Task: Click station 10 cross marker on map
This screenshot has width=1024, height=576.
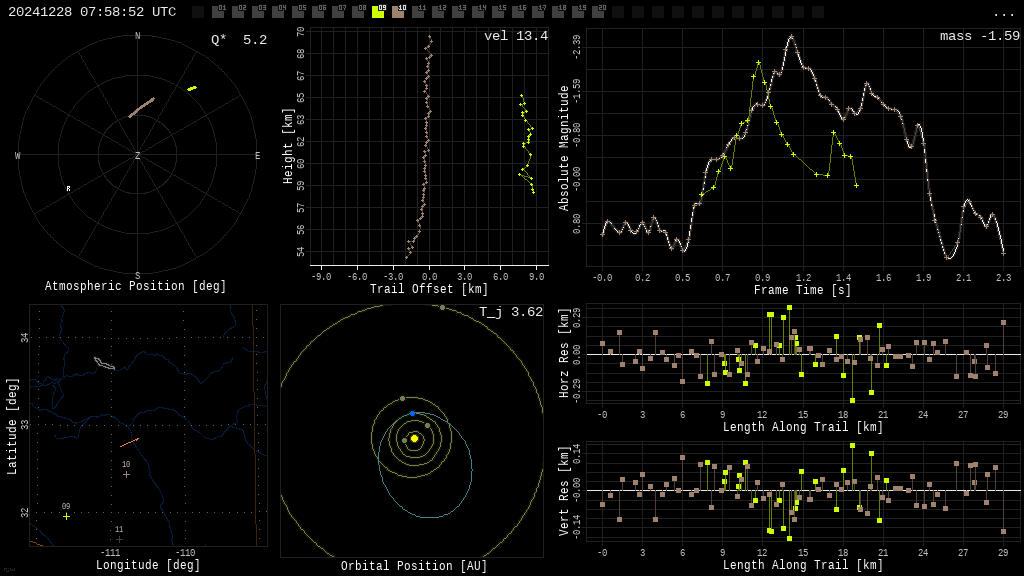Action: click(x=126, y=474)
